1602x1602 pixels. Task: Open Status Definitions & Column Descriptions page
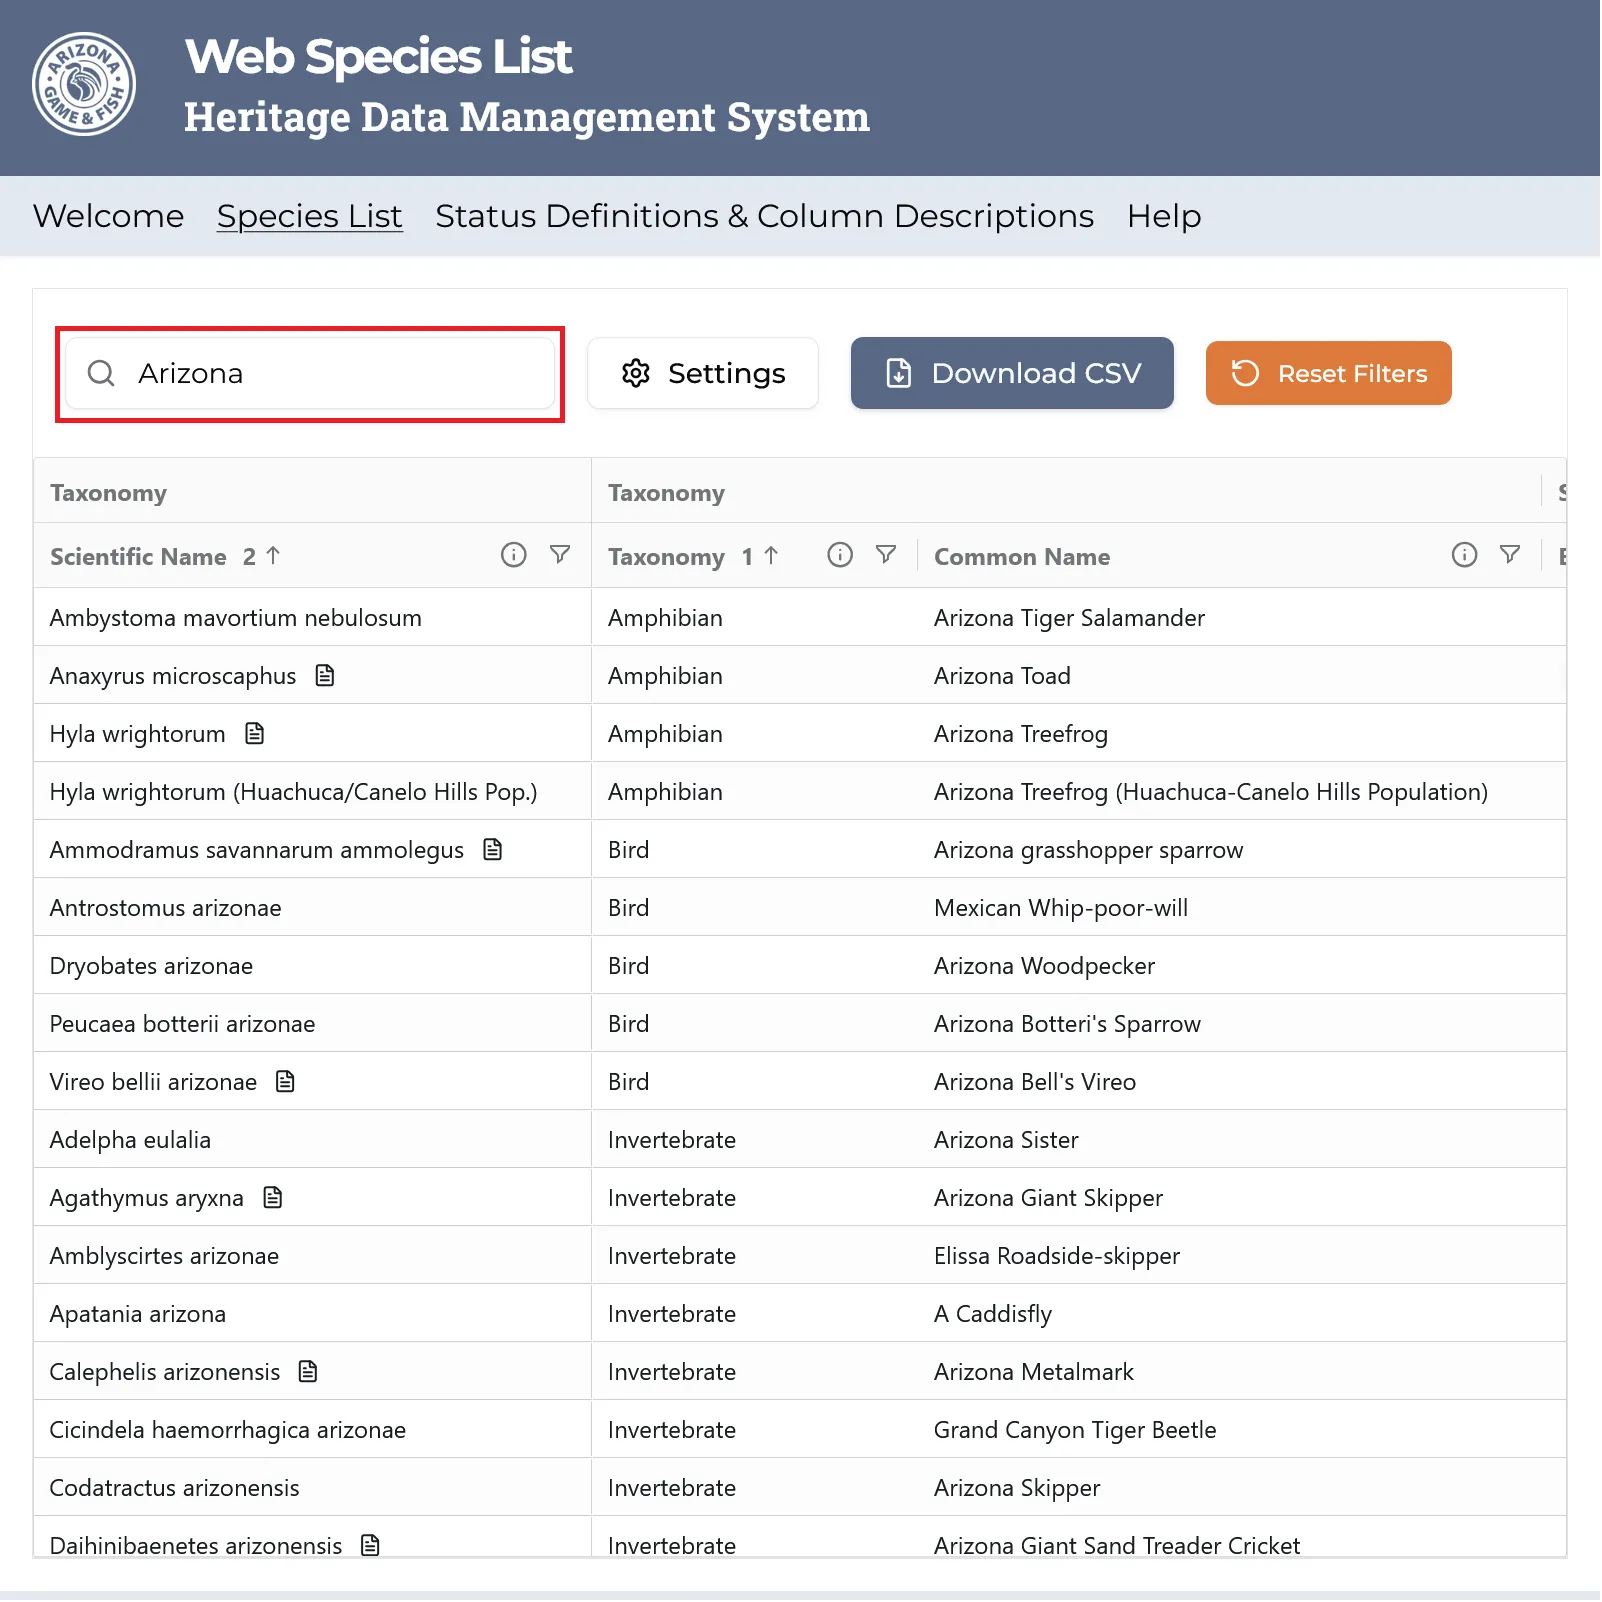click(763, 216)
